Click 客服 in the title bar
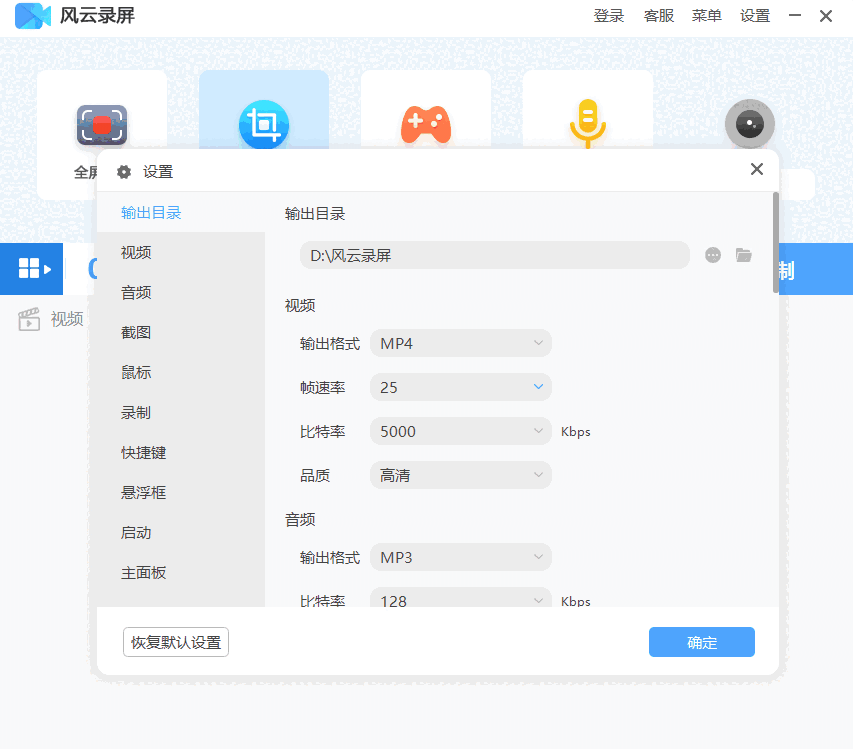The height and width of the screenshot is (749, 853). 659,16
